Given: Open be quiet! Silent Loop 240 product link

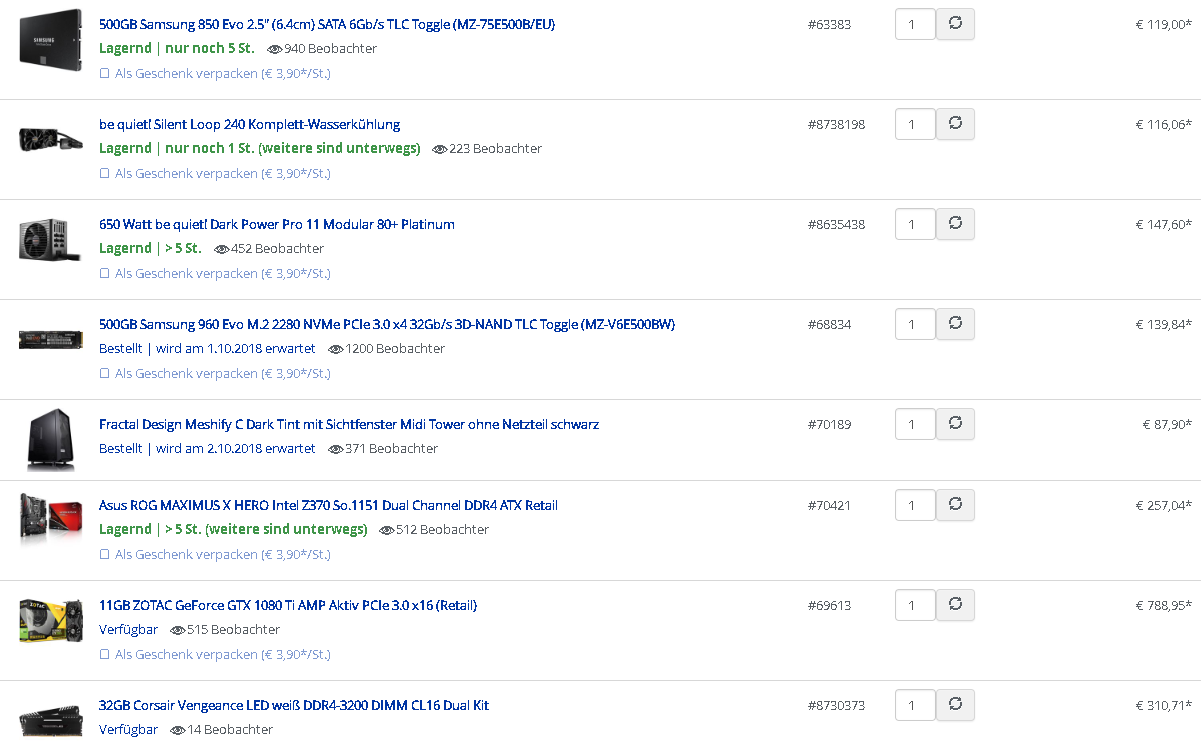Looking at the screenshot, I should point(249,124).
